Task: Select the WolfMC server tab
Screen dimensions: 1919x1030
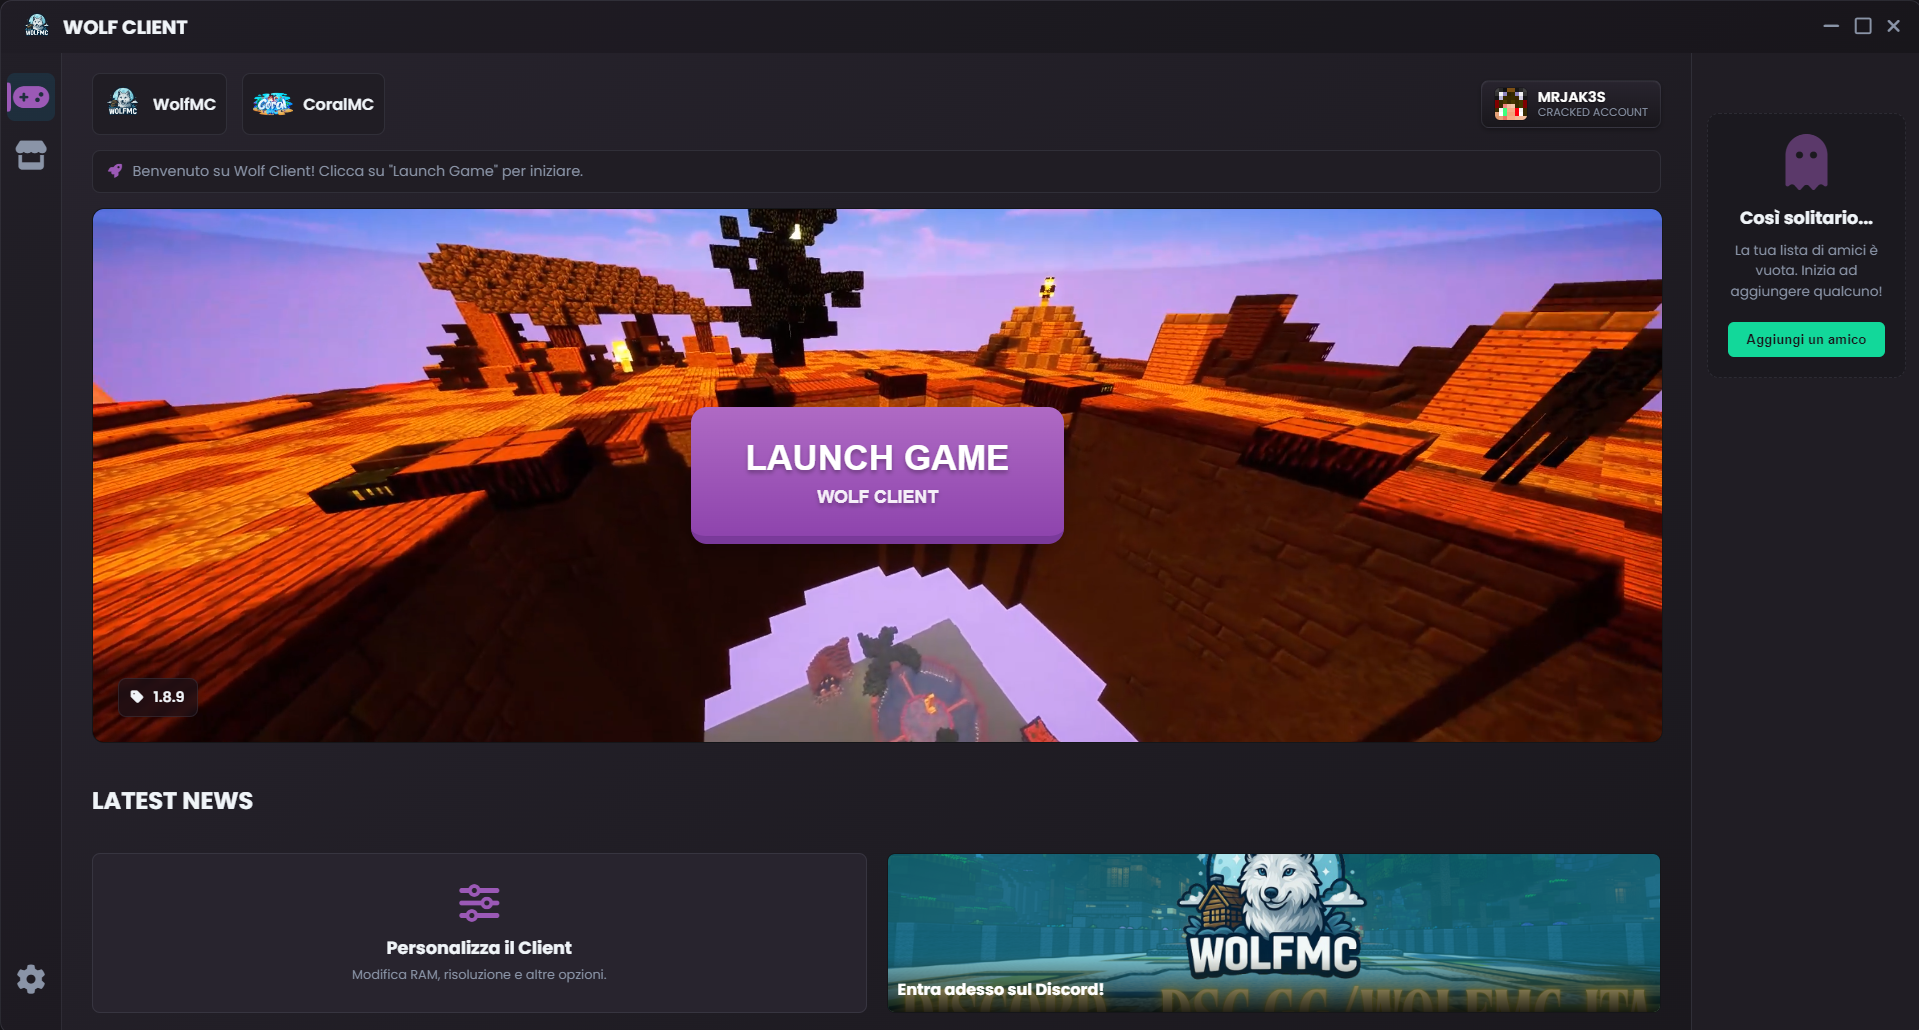Action: tap(160, 104)
